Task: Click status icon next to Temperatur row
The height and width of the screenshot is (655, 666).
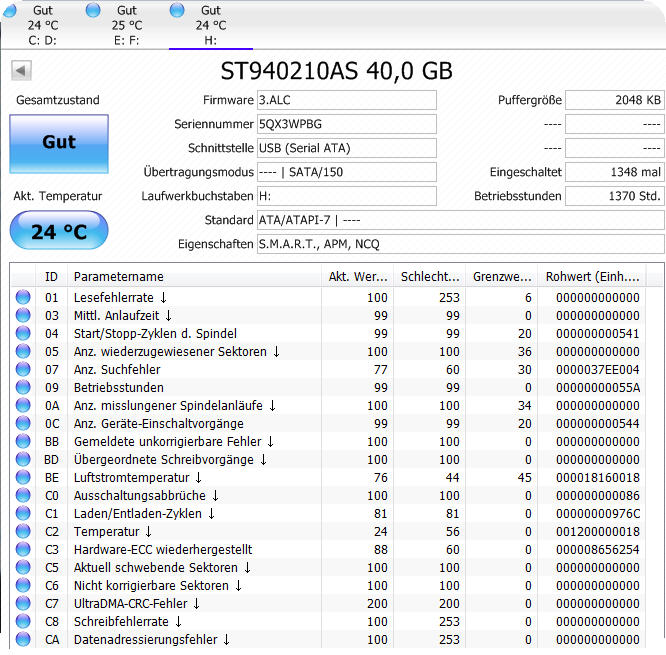Action: 23,532
